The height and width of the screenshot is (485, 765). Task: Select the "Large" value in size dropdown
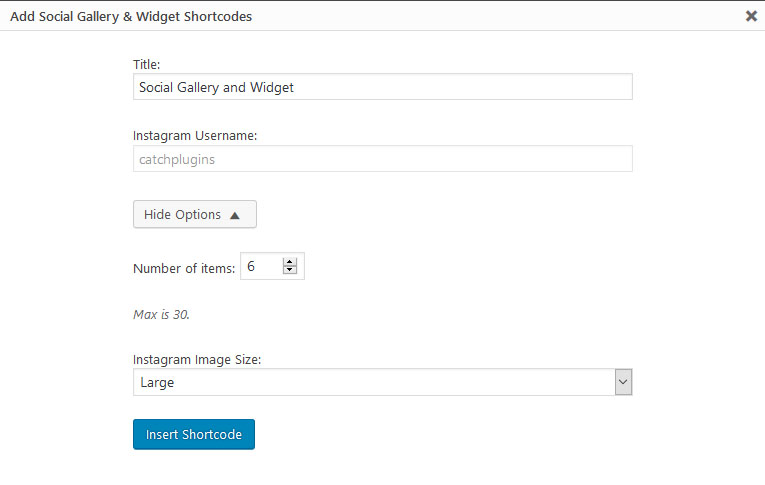(x=158, y=382)
